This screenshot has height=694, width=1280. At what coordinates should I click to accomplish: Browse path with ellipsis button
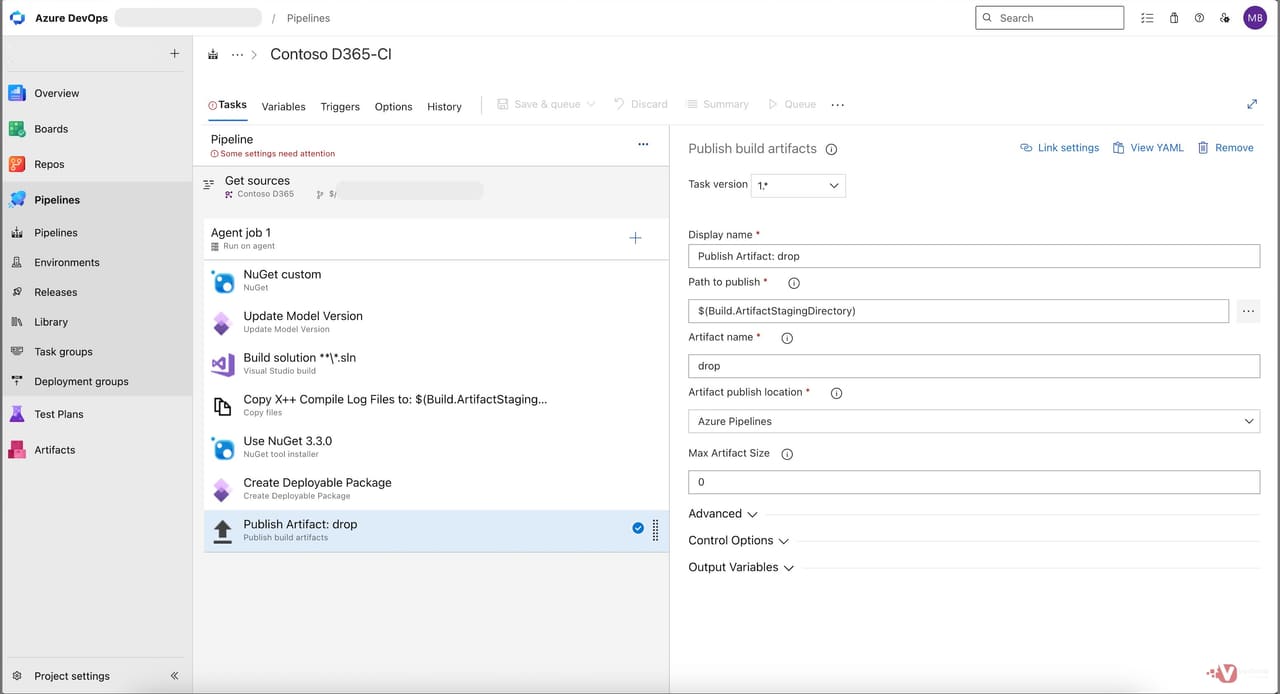[x=1248, y=311]
